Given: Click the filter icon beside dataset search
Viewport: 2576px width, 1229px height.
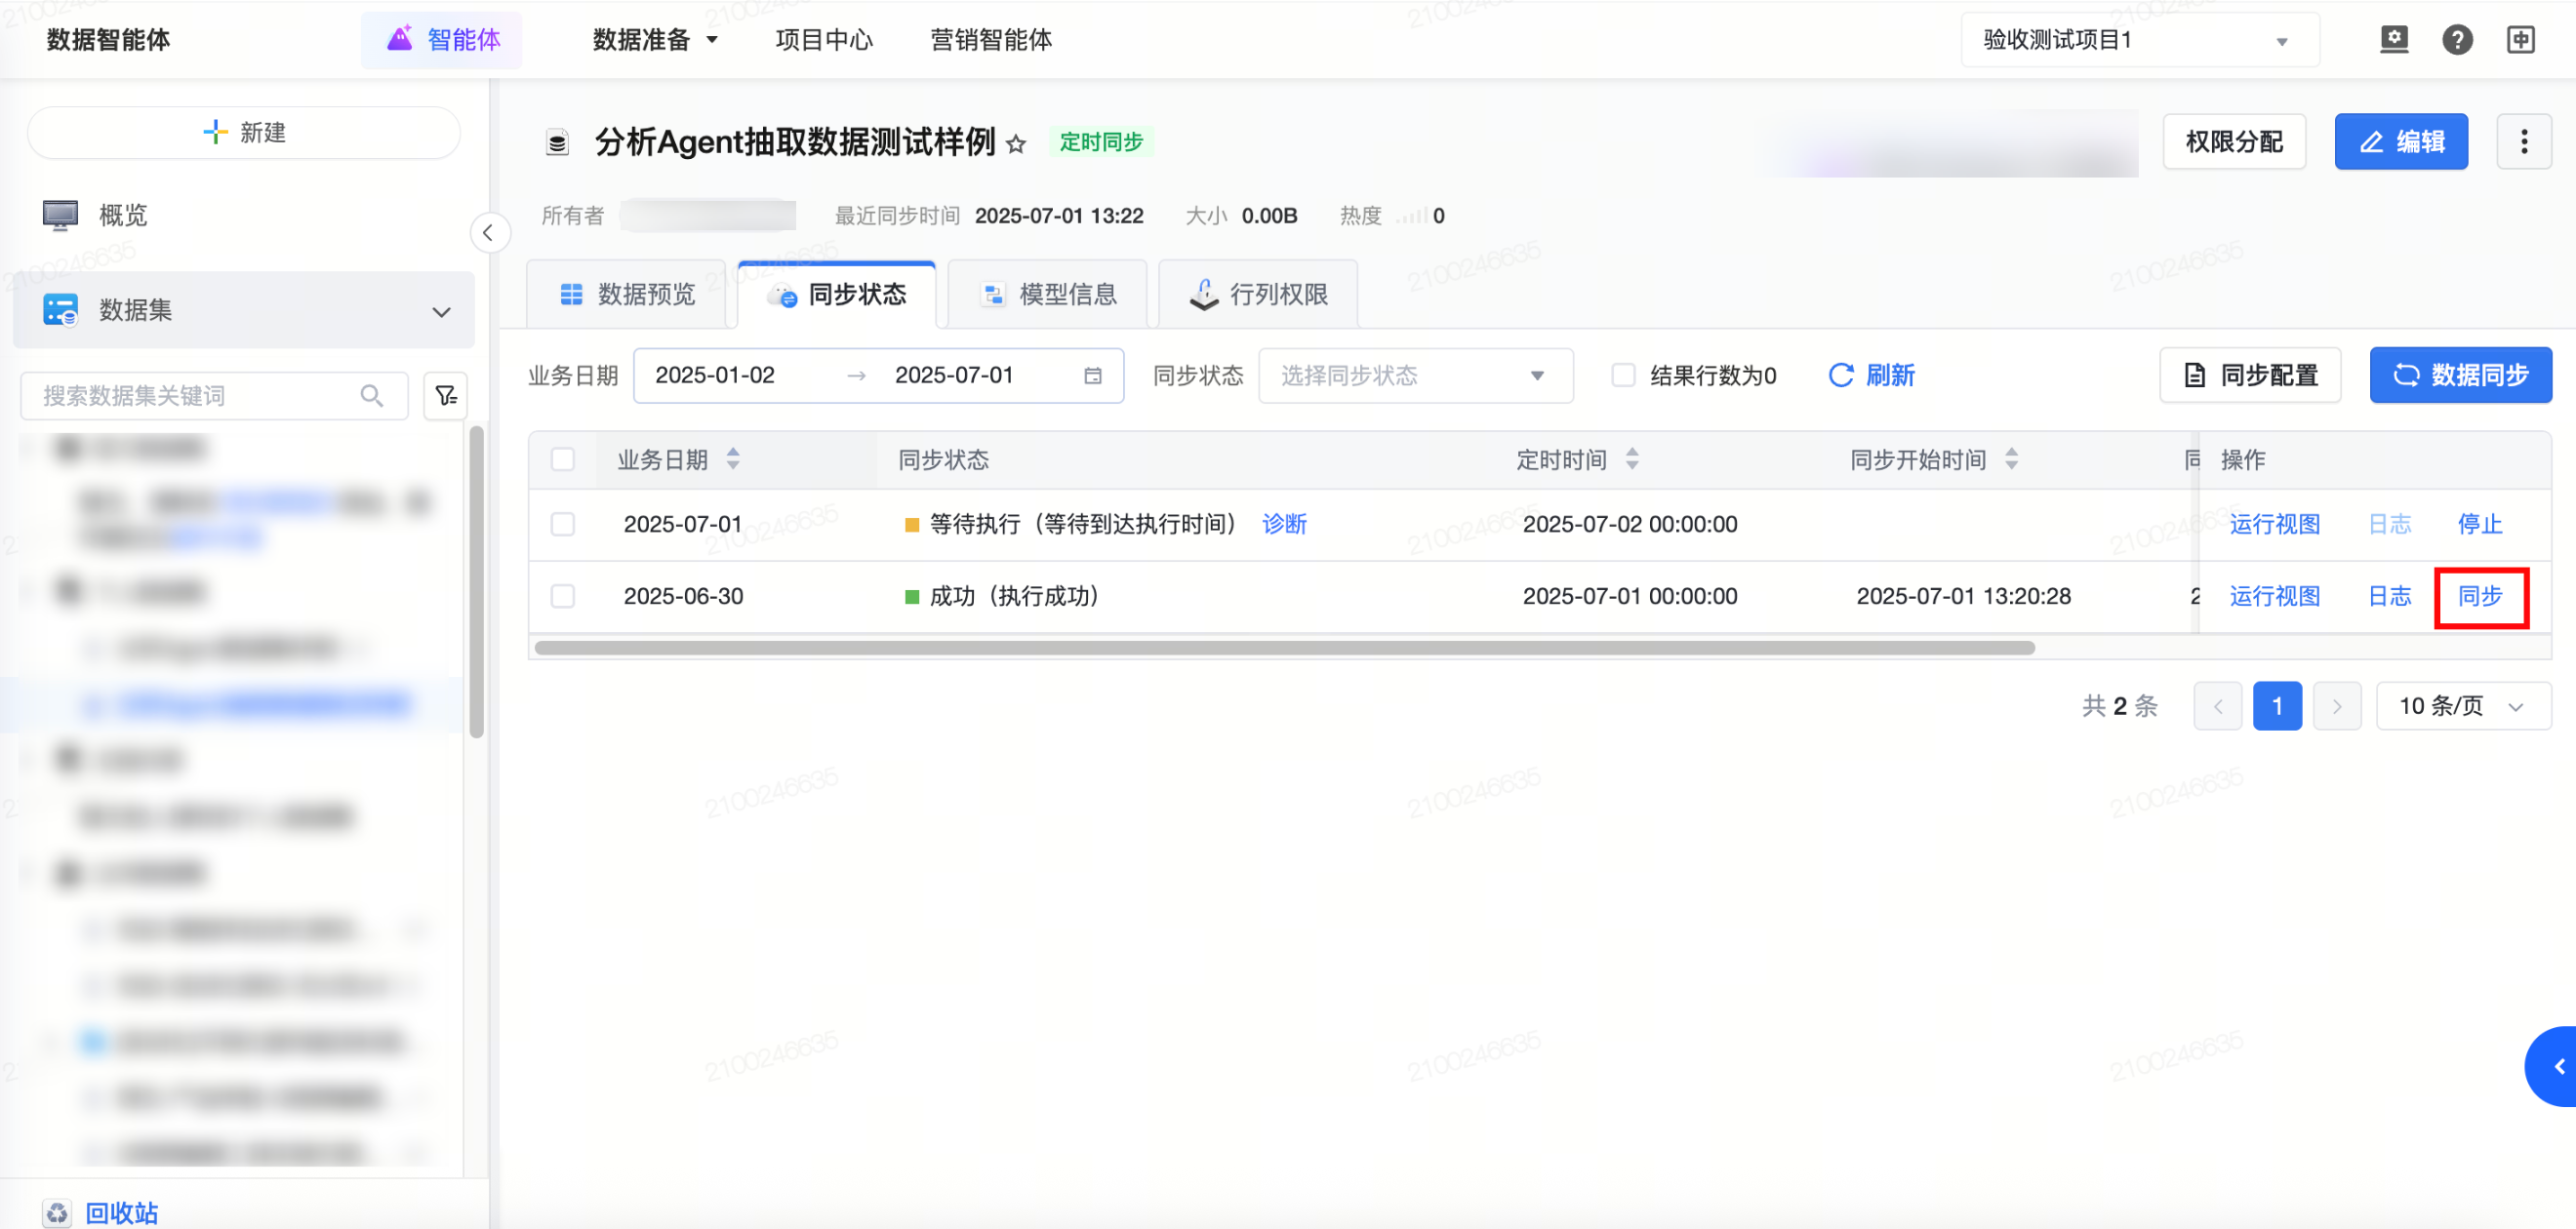Looking at the screenshot, I should 446,396.
